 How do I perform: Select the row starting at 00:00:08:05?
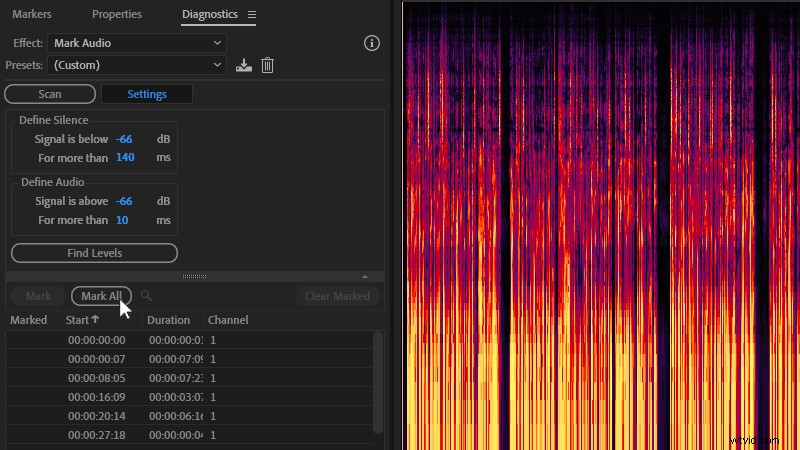[189, 378]
